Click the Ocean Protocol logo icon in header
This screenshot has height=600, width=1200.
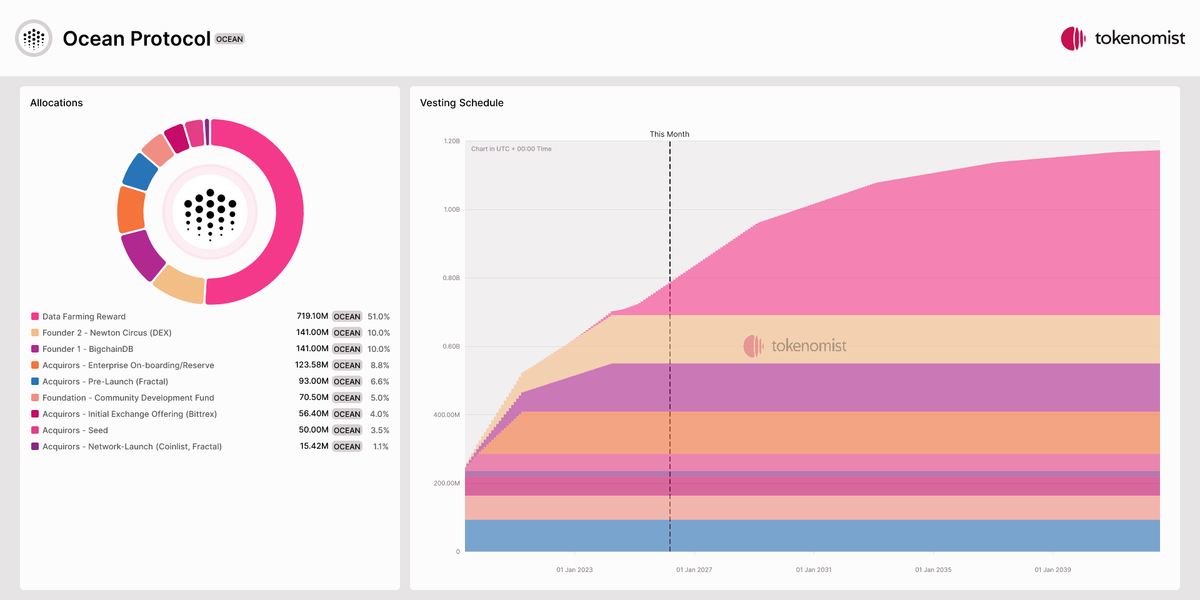(x=35, y=39)
